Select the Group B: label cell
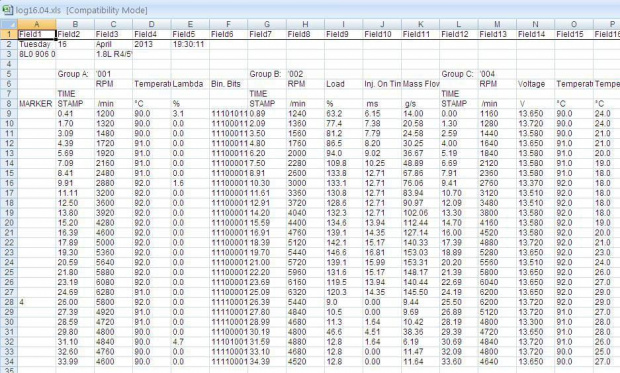Screen dimensions: 620x373 267,74
